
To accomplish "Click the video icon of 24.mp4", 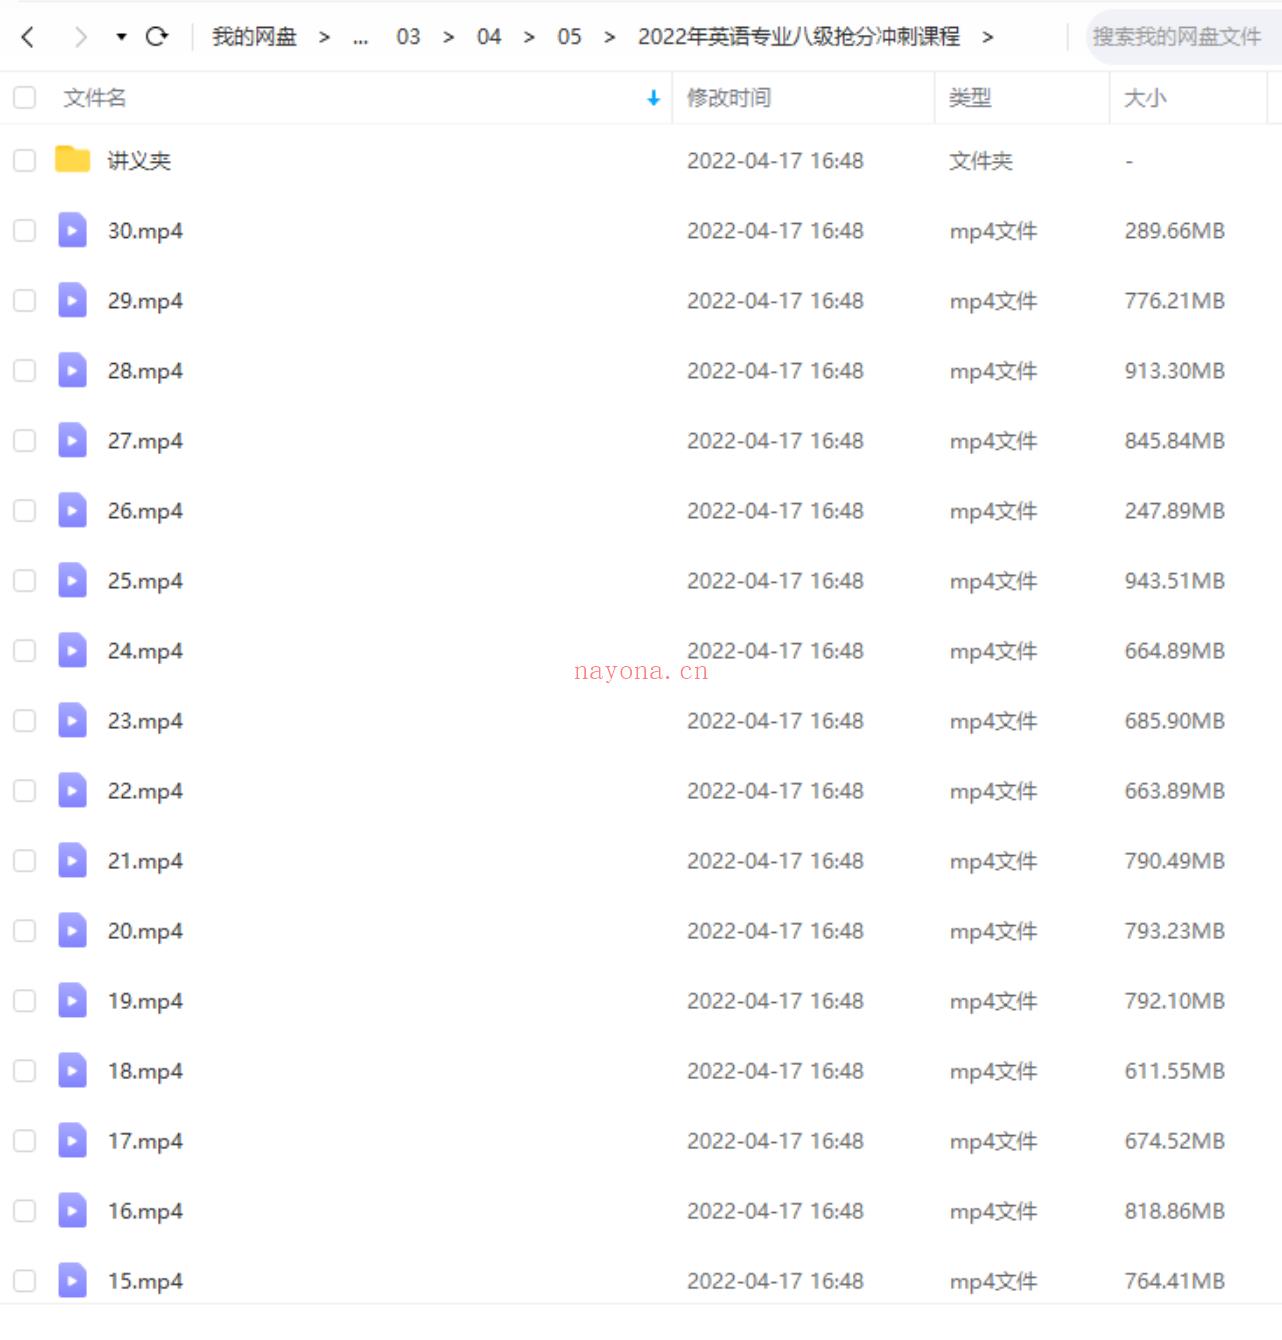I will click(72, 650).
